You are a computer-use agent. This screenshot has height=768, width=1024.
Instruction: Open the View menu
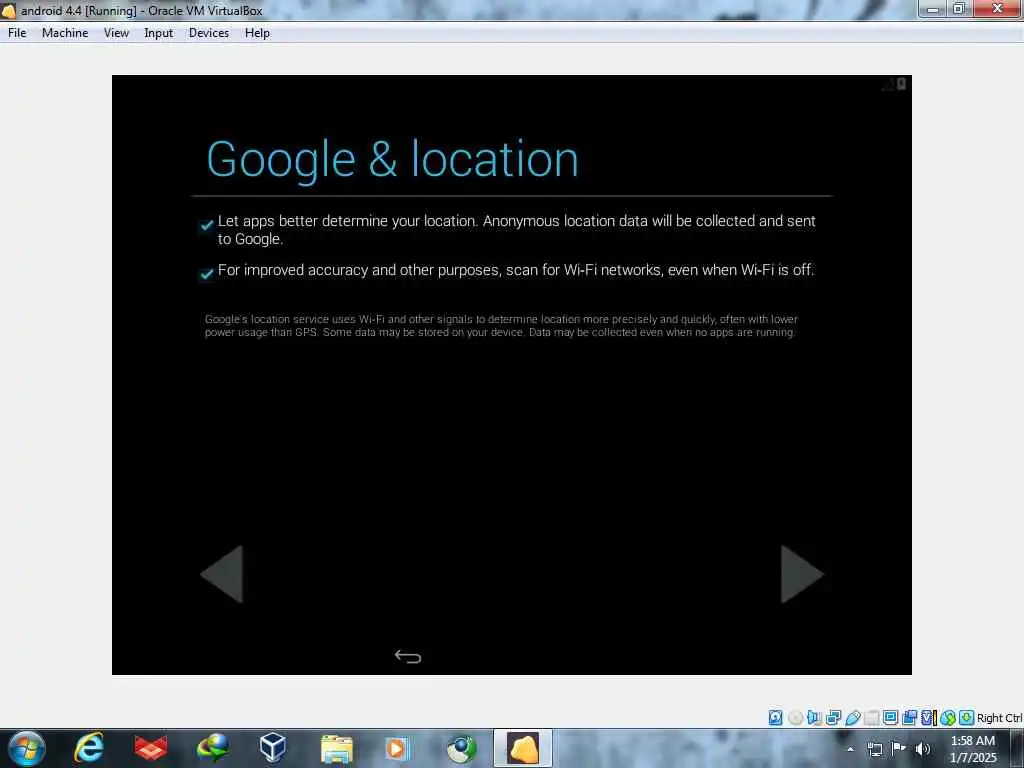(116, 33)
